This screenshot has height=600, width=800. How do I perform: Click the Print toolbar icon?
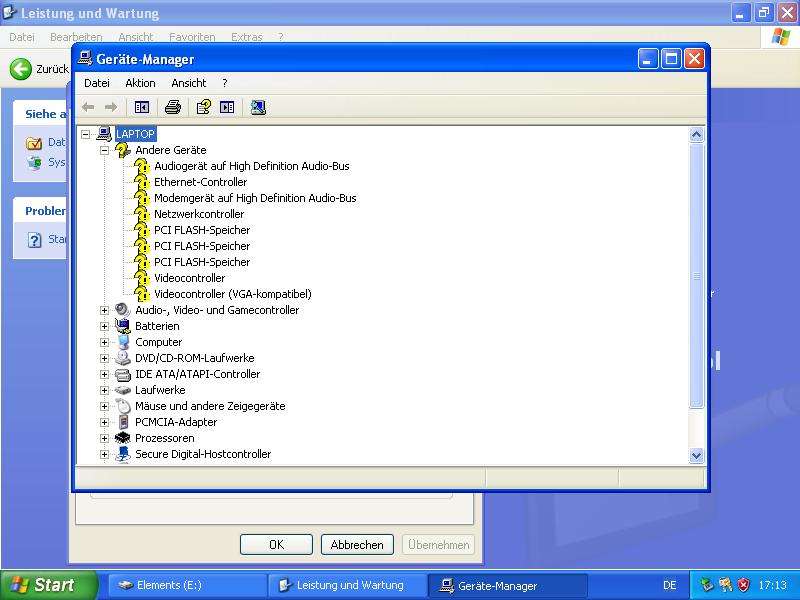pyautogui.click(x=173, y=107)
